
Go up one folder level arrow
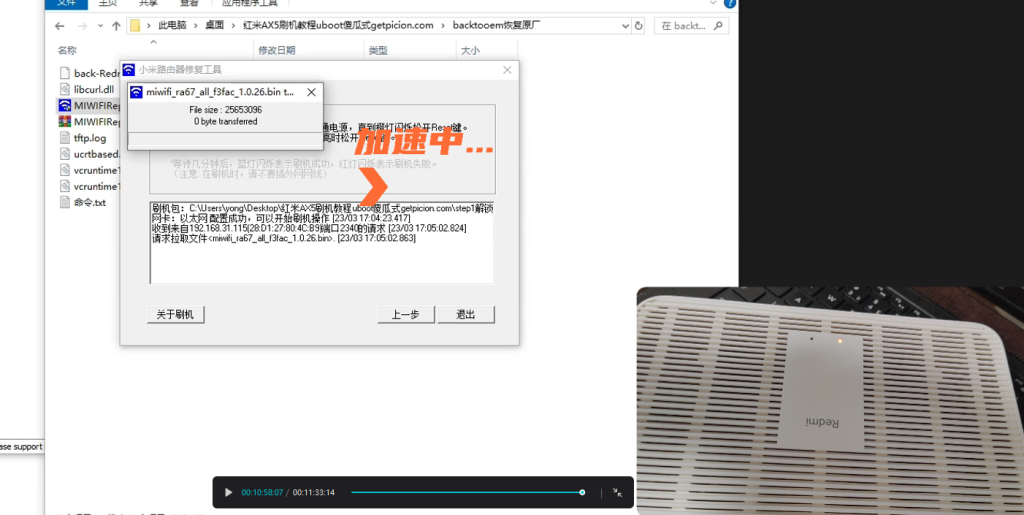coord(116,26)
